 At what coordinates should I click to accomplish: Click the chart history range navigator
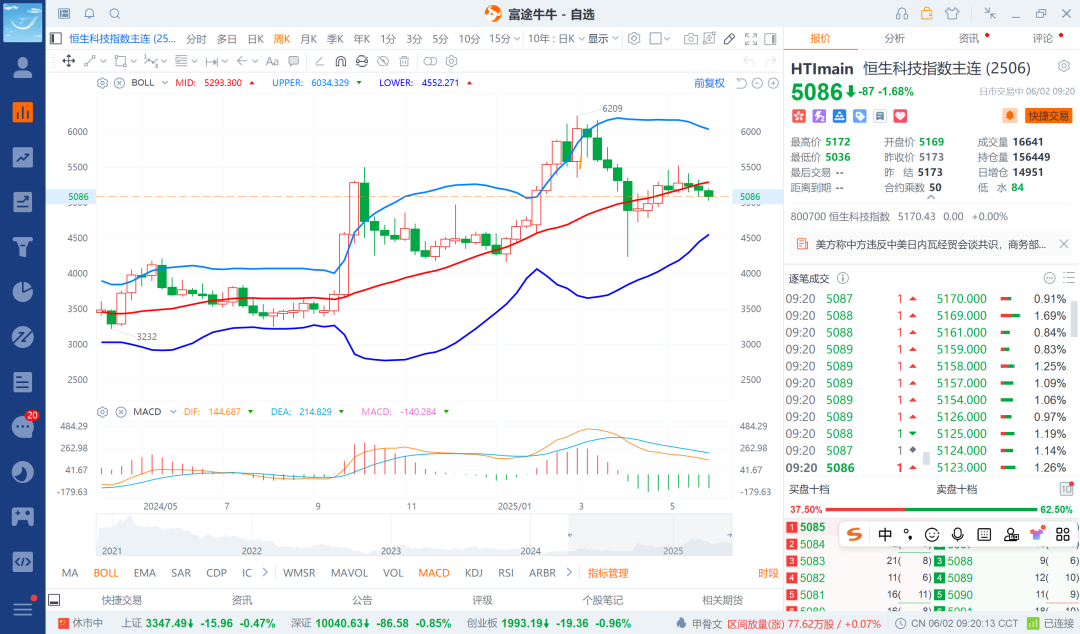click(x=415, y=535)
